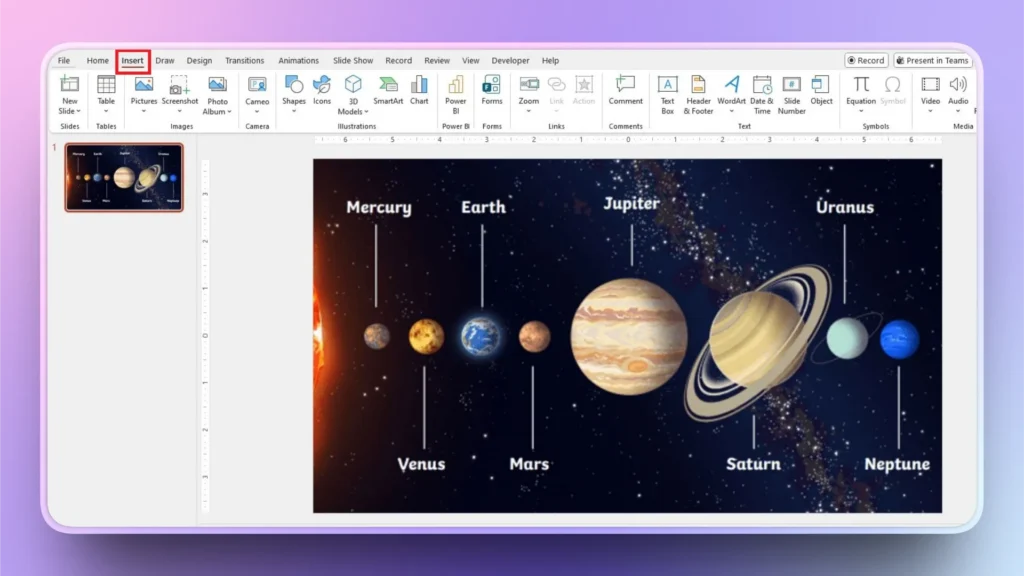Insert a Cameo camera feed
The height and width of the screenshot is (576, 1024).
point(257,95)
